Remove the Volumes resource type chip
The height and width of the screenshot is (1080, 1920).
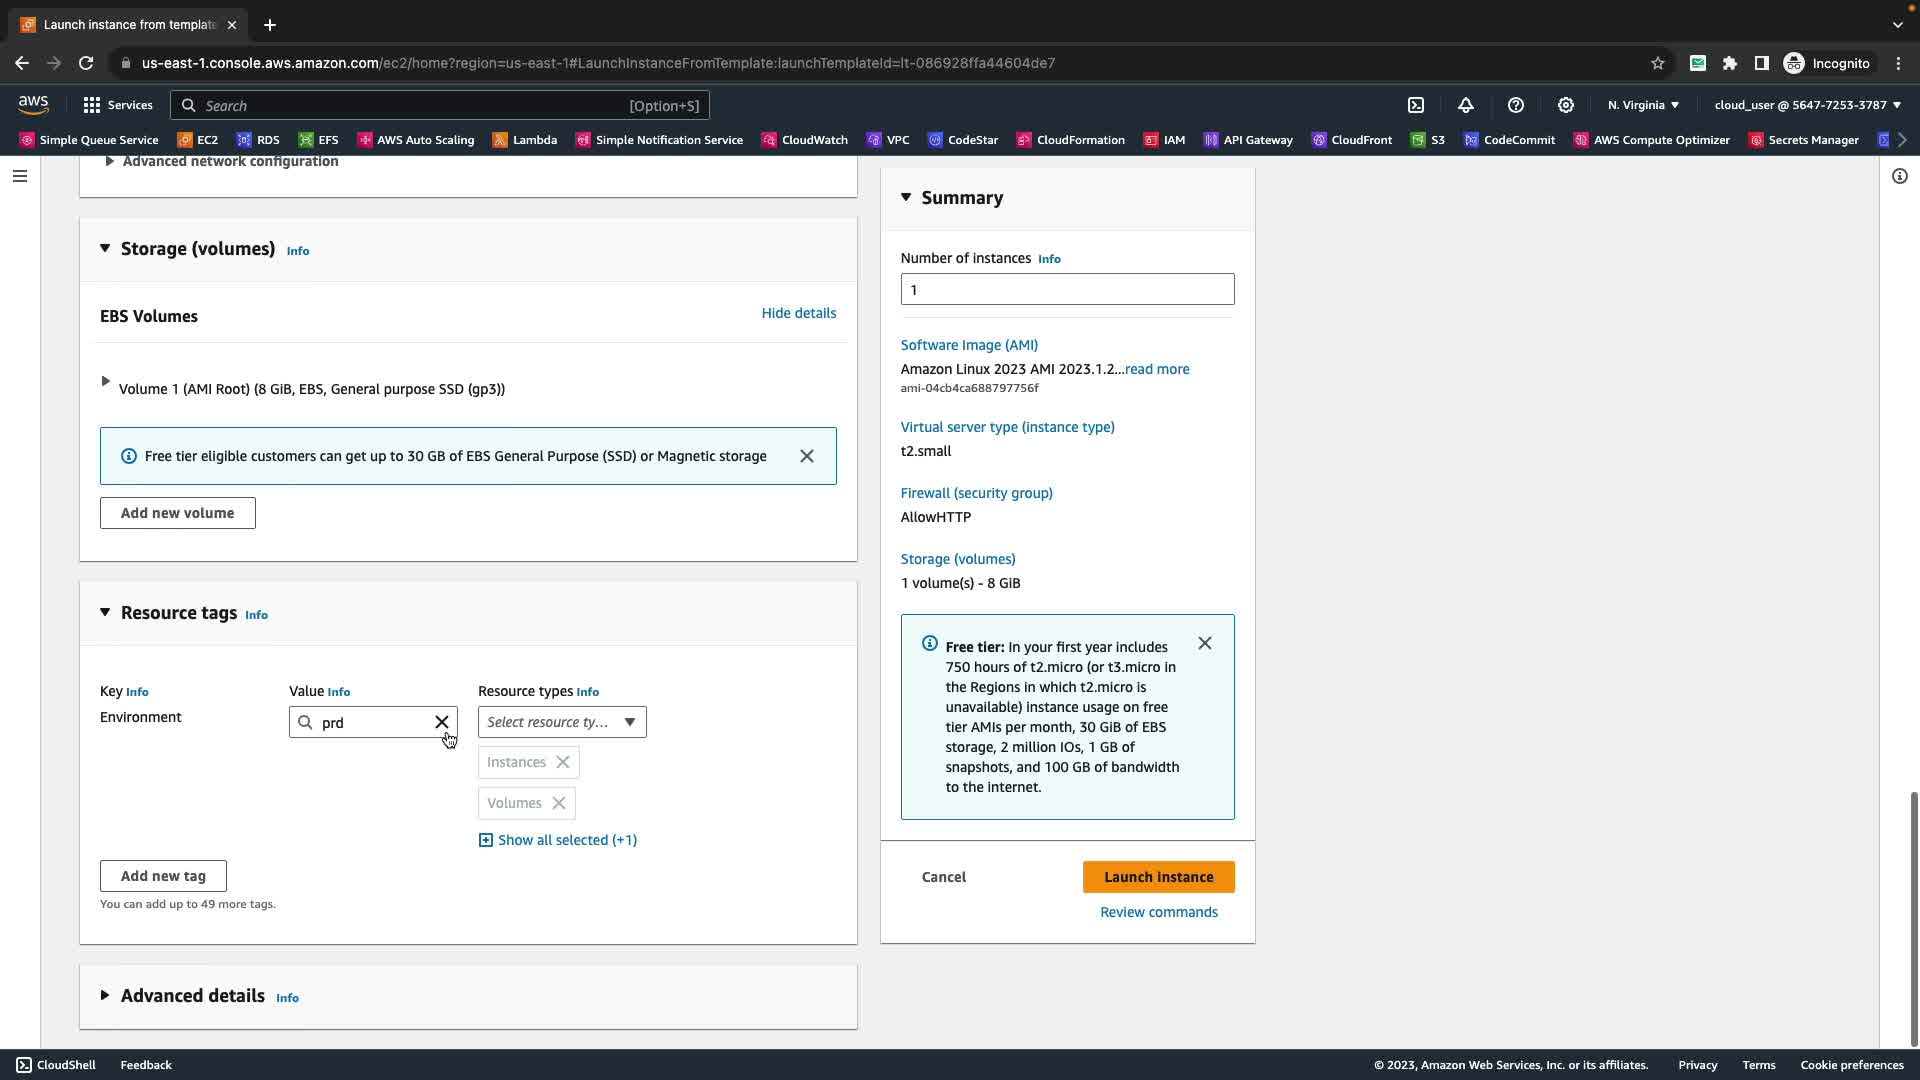[559, 803]
